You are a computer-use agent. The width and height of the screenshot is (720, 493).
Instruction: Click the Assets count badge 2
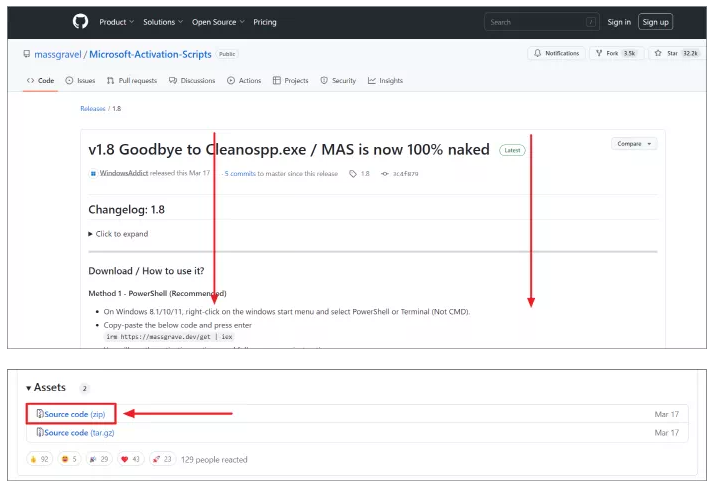pyautogui.click(x=84, y=388)
